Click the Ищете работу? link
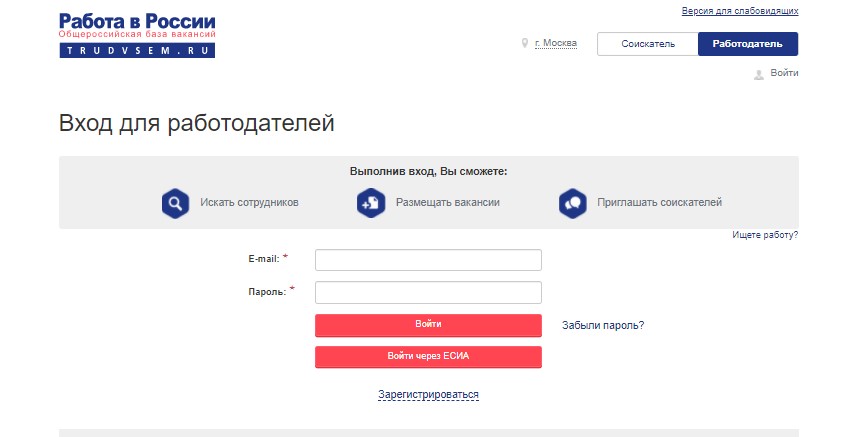Screen dimensions: 858x437 [765, 235]
